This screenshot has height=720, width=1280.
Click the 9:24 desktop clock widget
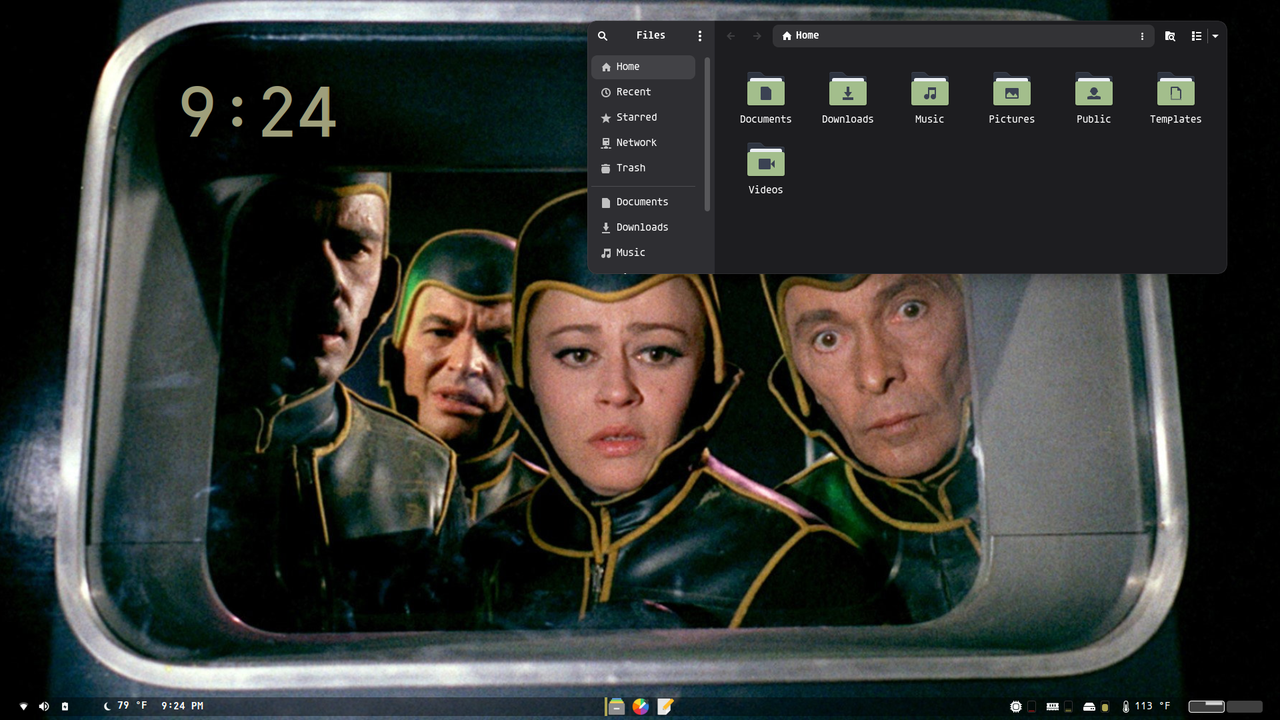pos(258,112)
